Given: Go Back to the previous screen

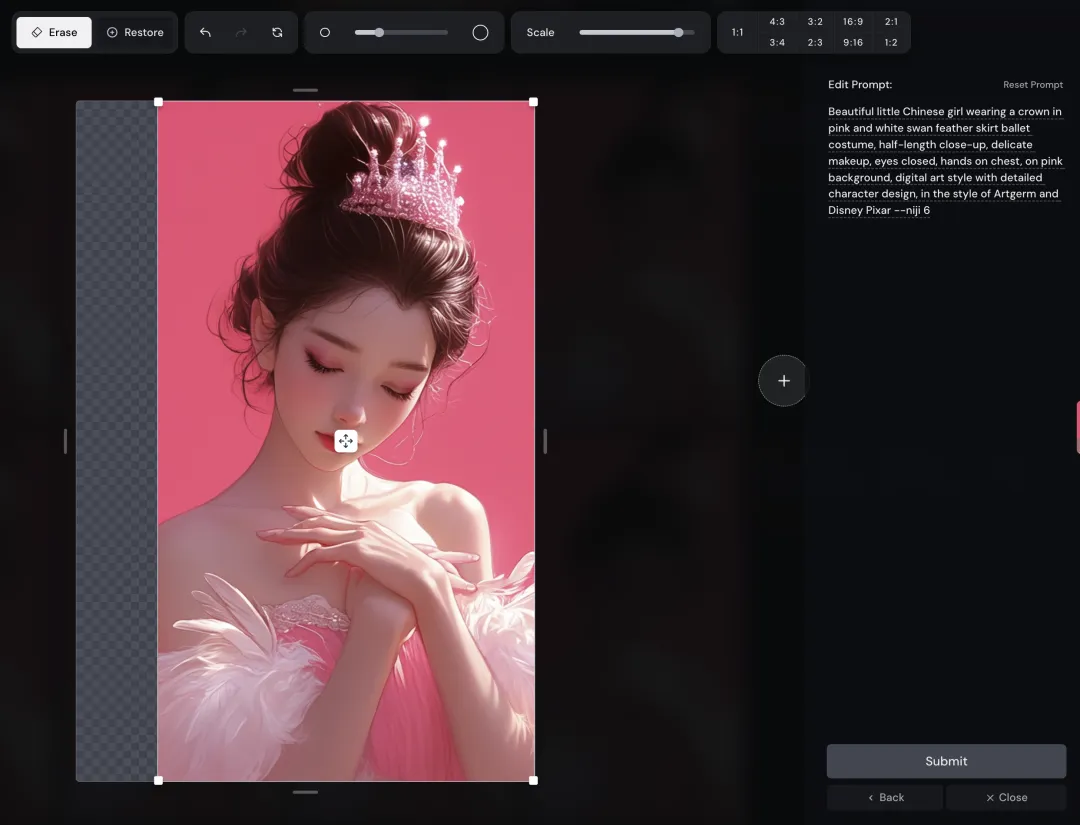Looking at the screenshot, I should (x=885, y=797).
